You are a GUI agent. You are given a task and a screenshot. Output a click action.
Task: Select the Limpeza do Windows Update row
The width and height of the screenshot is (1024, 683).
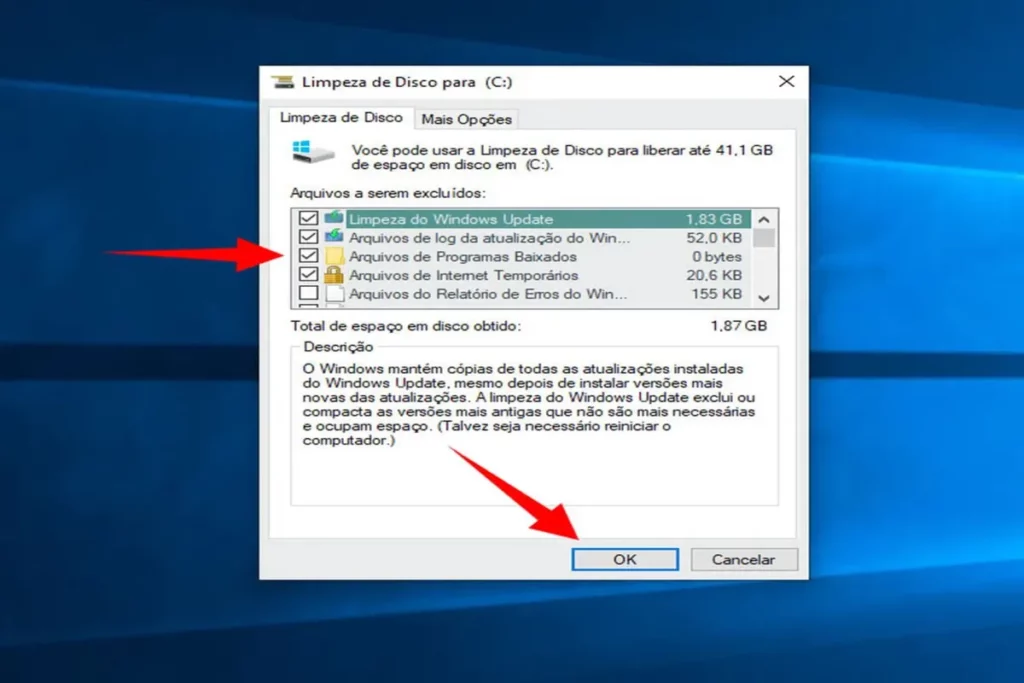[521, 219]
